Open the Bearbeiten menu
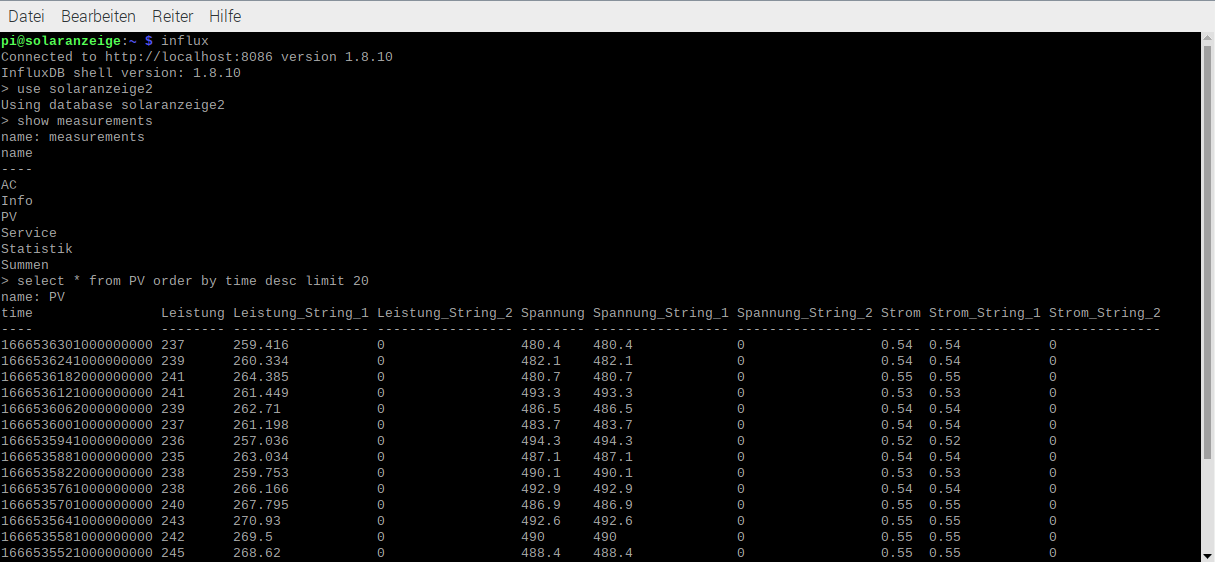1215x562 pixels. (98, 16)
